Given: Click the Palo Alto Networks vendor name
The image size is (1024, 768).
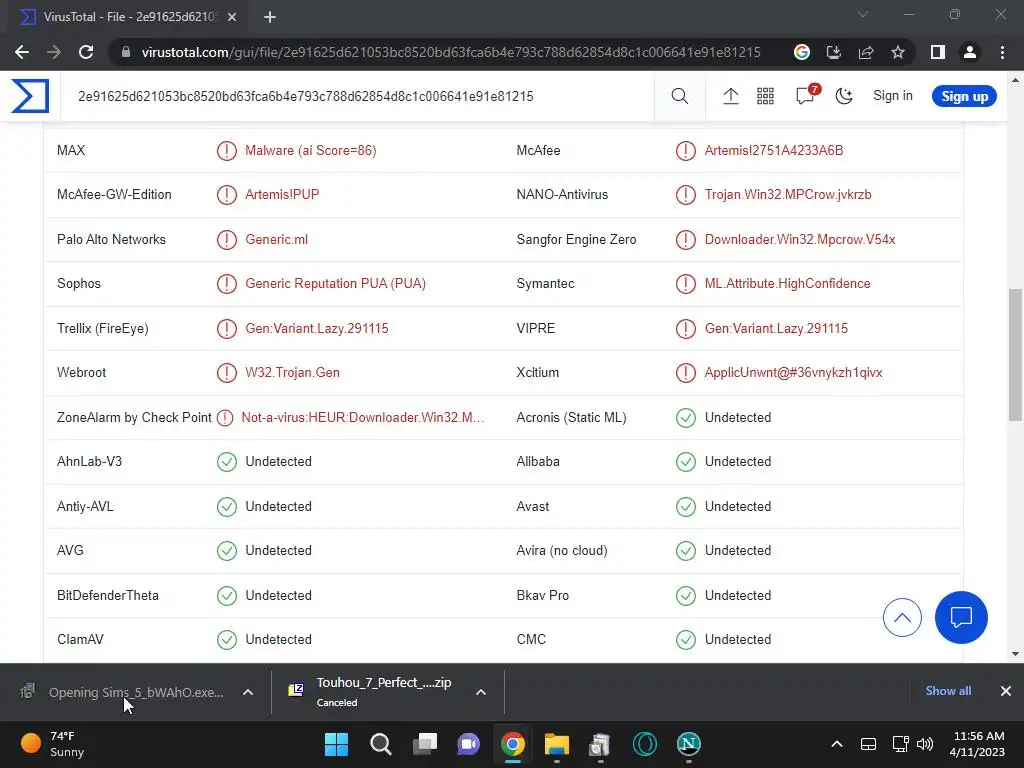Looking at the screenshot, I should click(x=111, y=240).
